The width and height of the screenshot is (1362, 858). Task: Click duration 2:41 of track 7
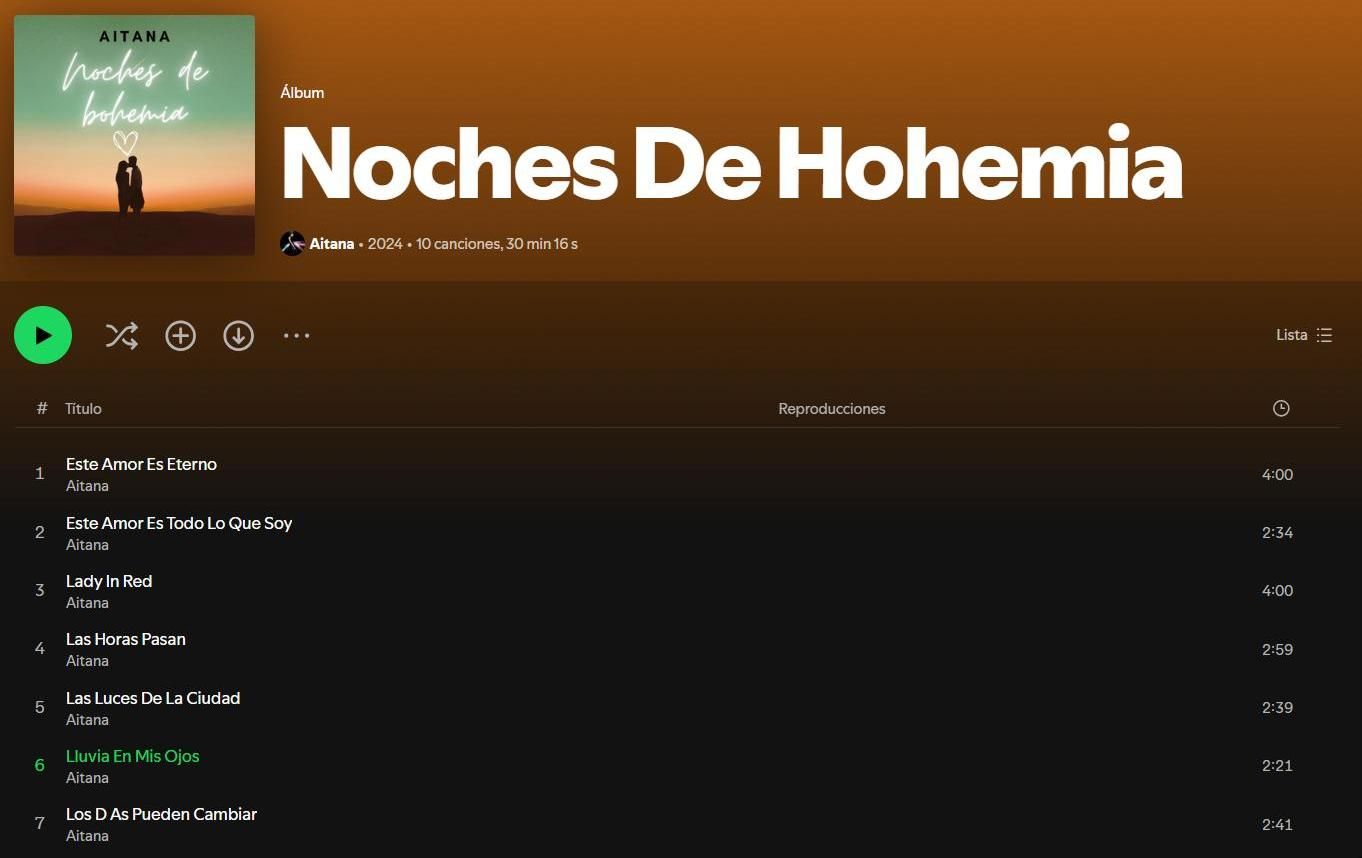[1277, 825]
